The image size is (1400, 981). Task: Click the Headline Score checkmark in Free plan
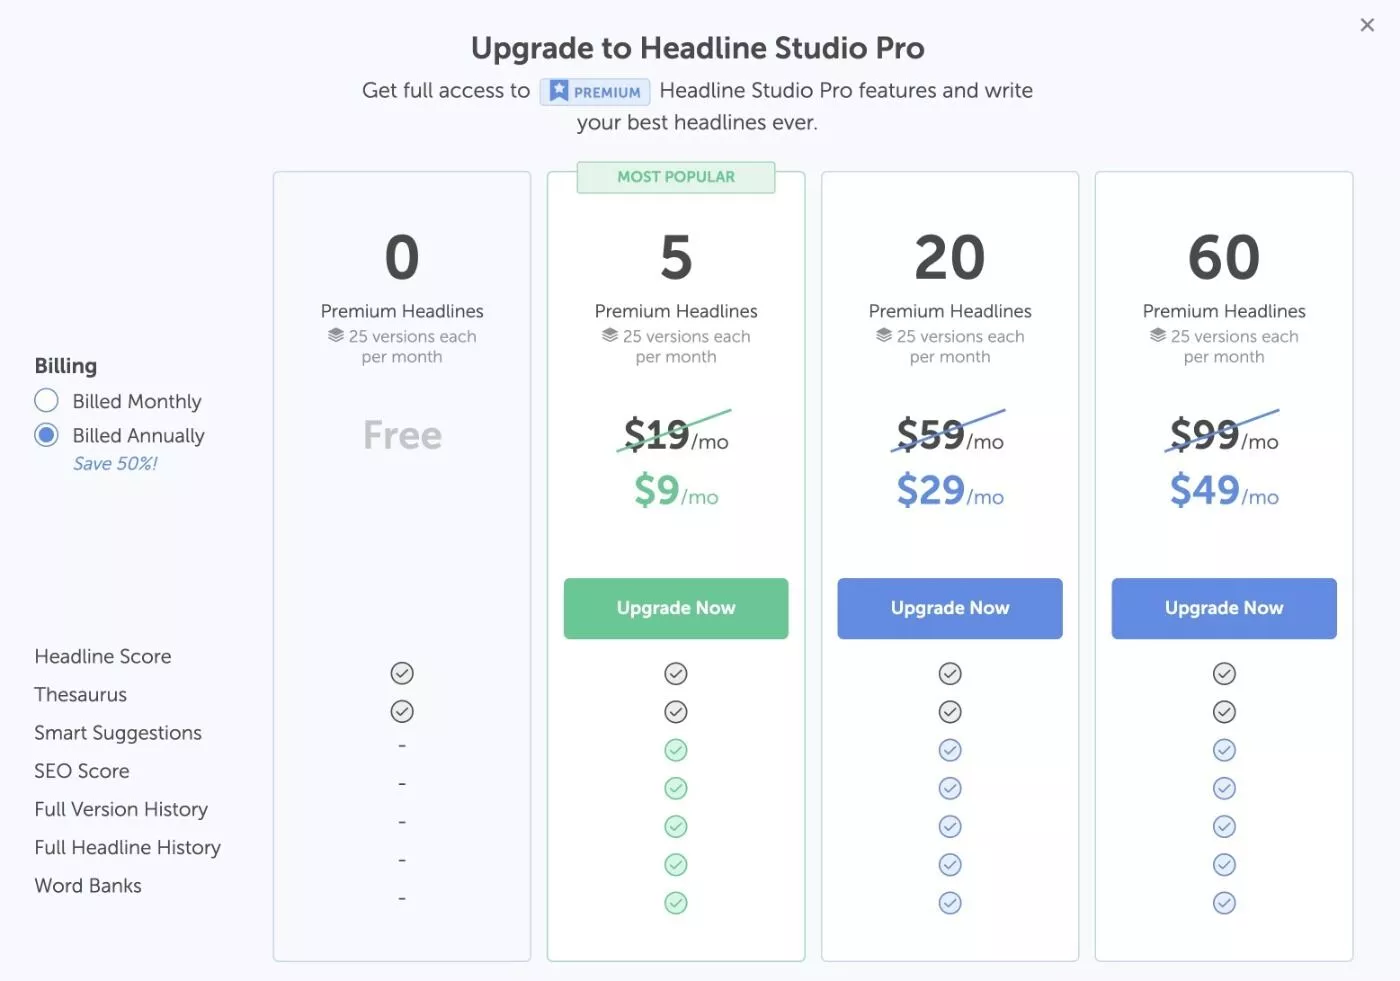[402, 673]
